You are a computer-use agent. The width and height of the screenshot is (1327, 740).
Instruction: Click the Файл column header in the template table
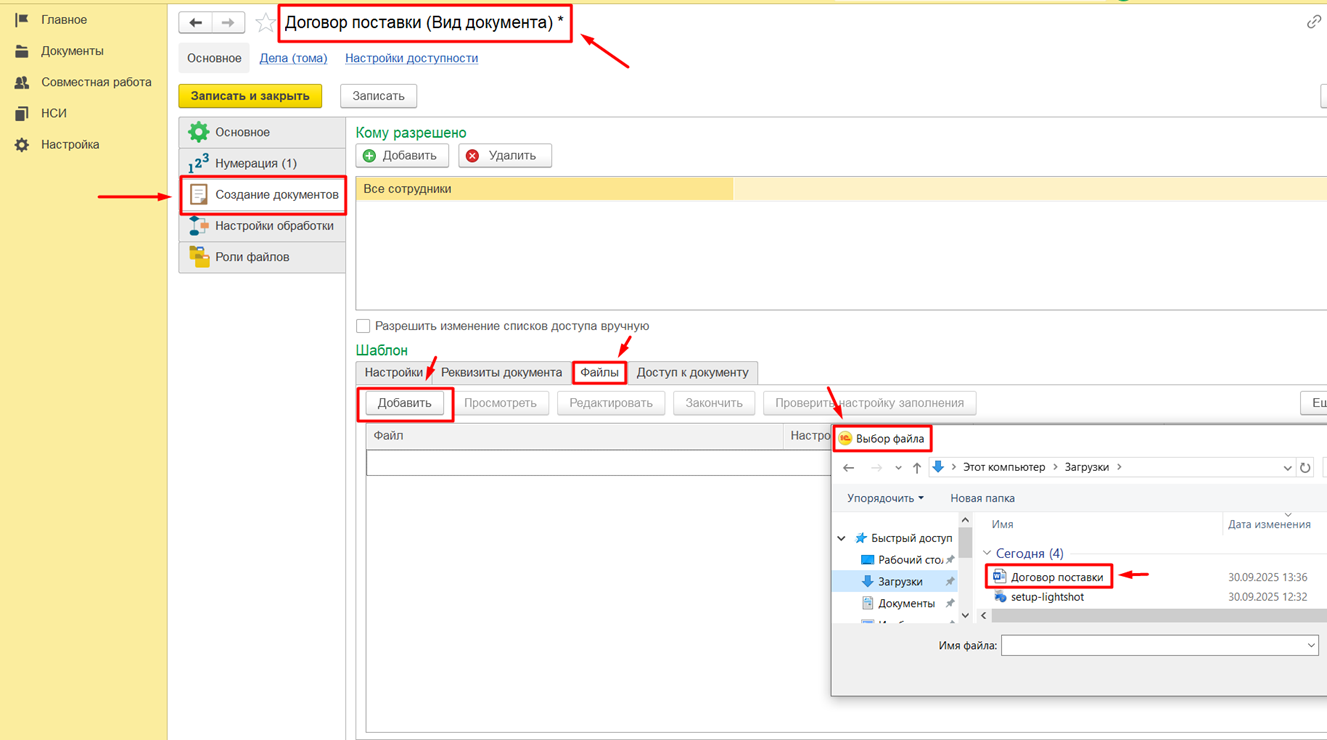coord(574,436)
